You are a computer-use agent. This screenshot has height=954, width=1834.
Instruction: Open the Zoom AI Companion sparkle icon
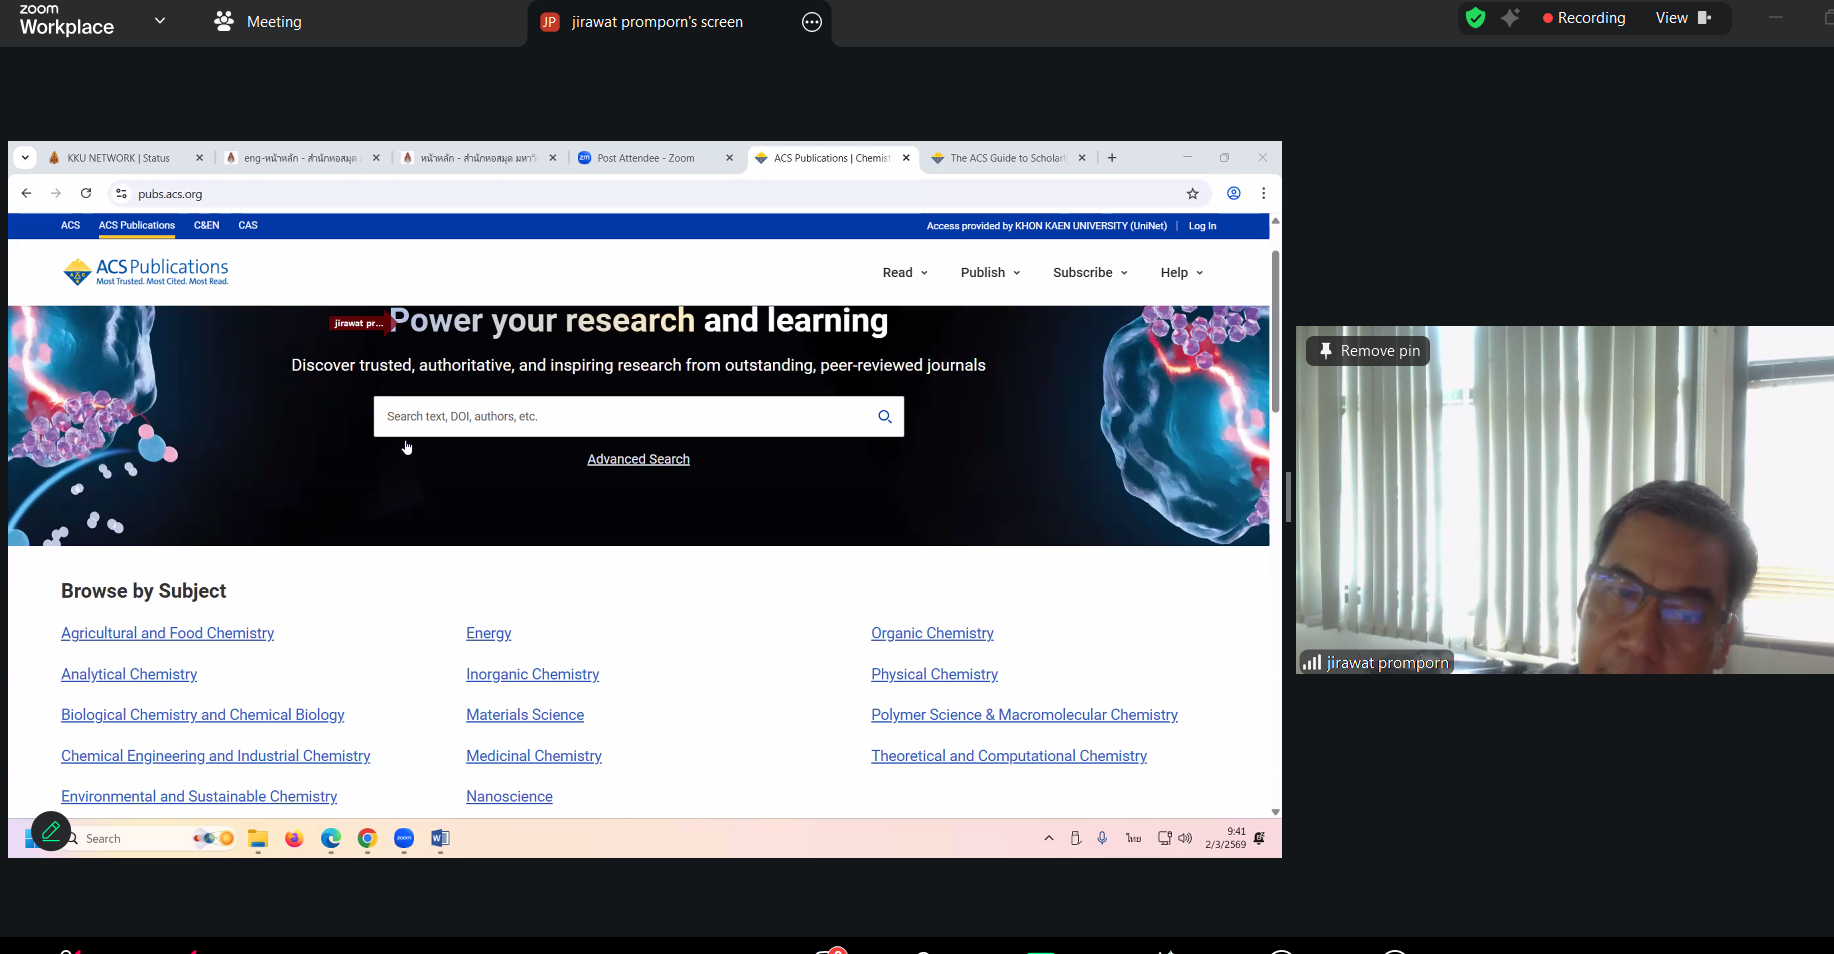tap(1510, 18)
